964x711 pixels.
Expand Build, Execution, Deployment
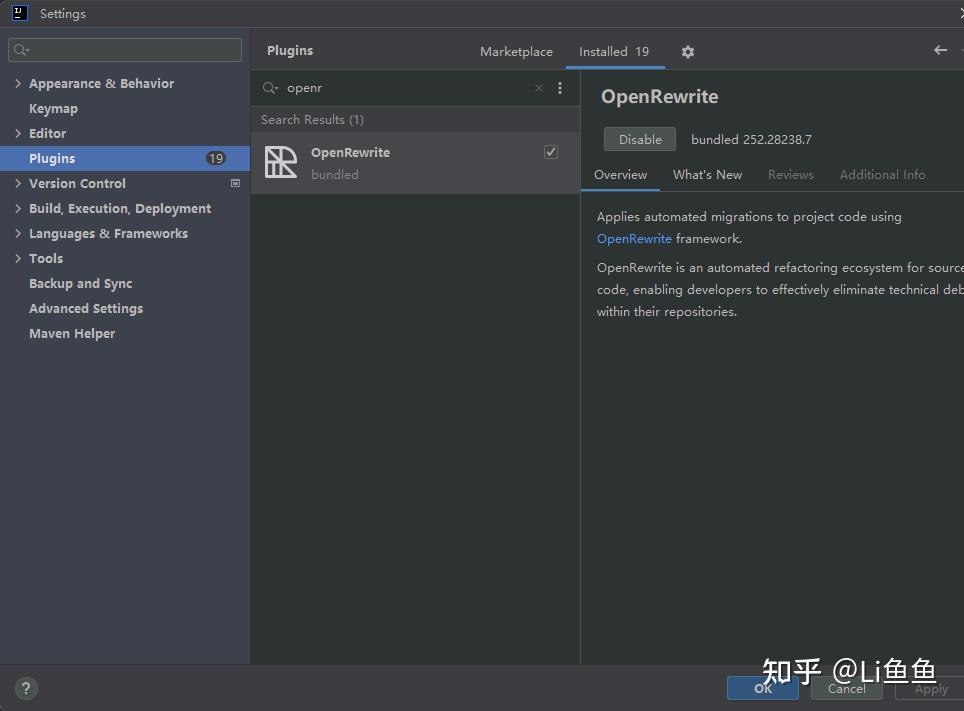tap(16, 208)
